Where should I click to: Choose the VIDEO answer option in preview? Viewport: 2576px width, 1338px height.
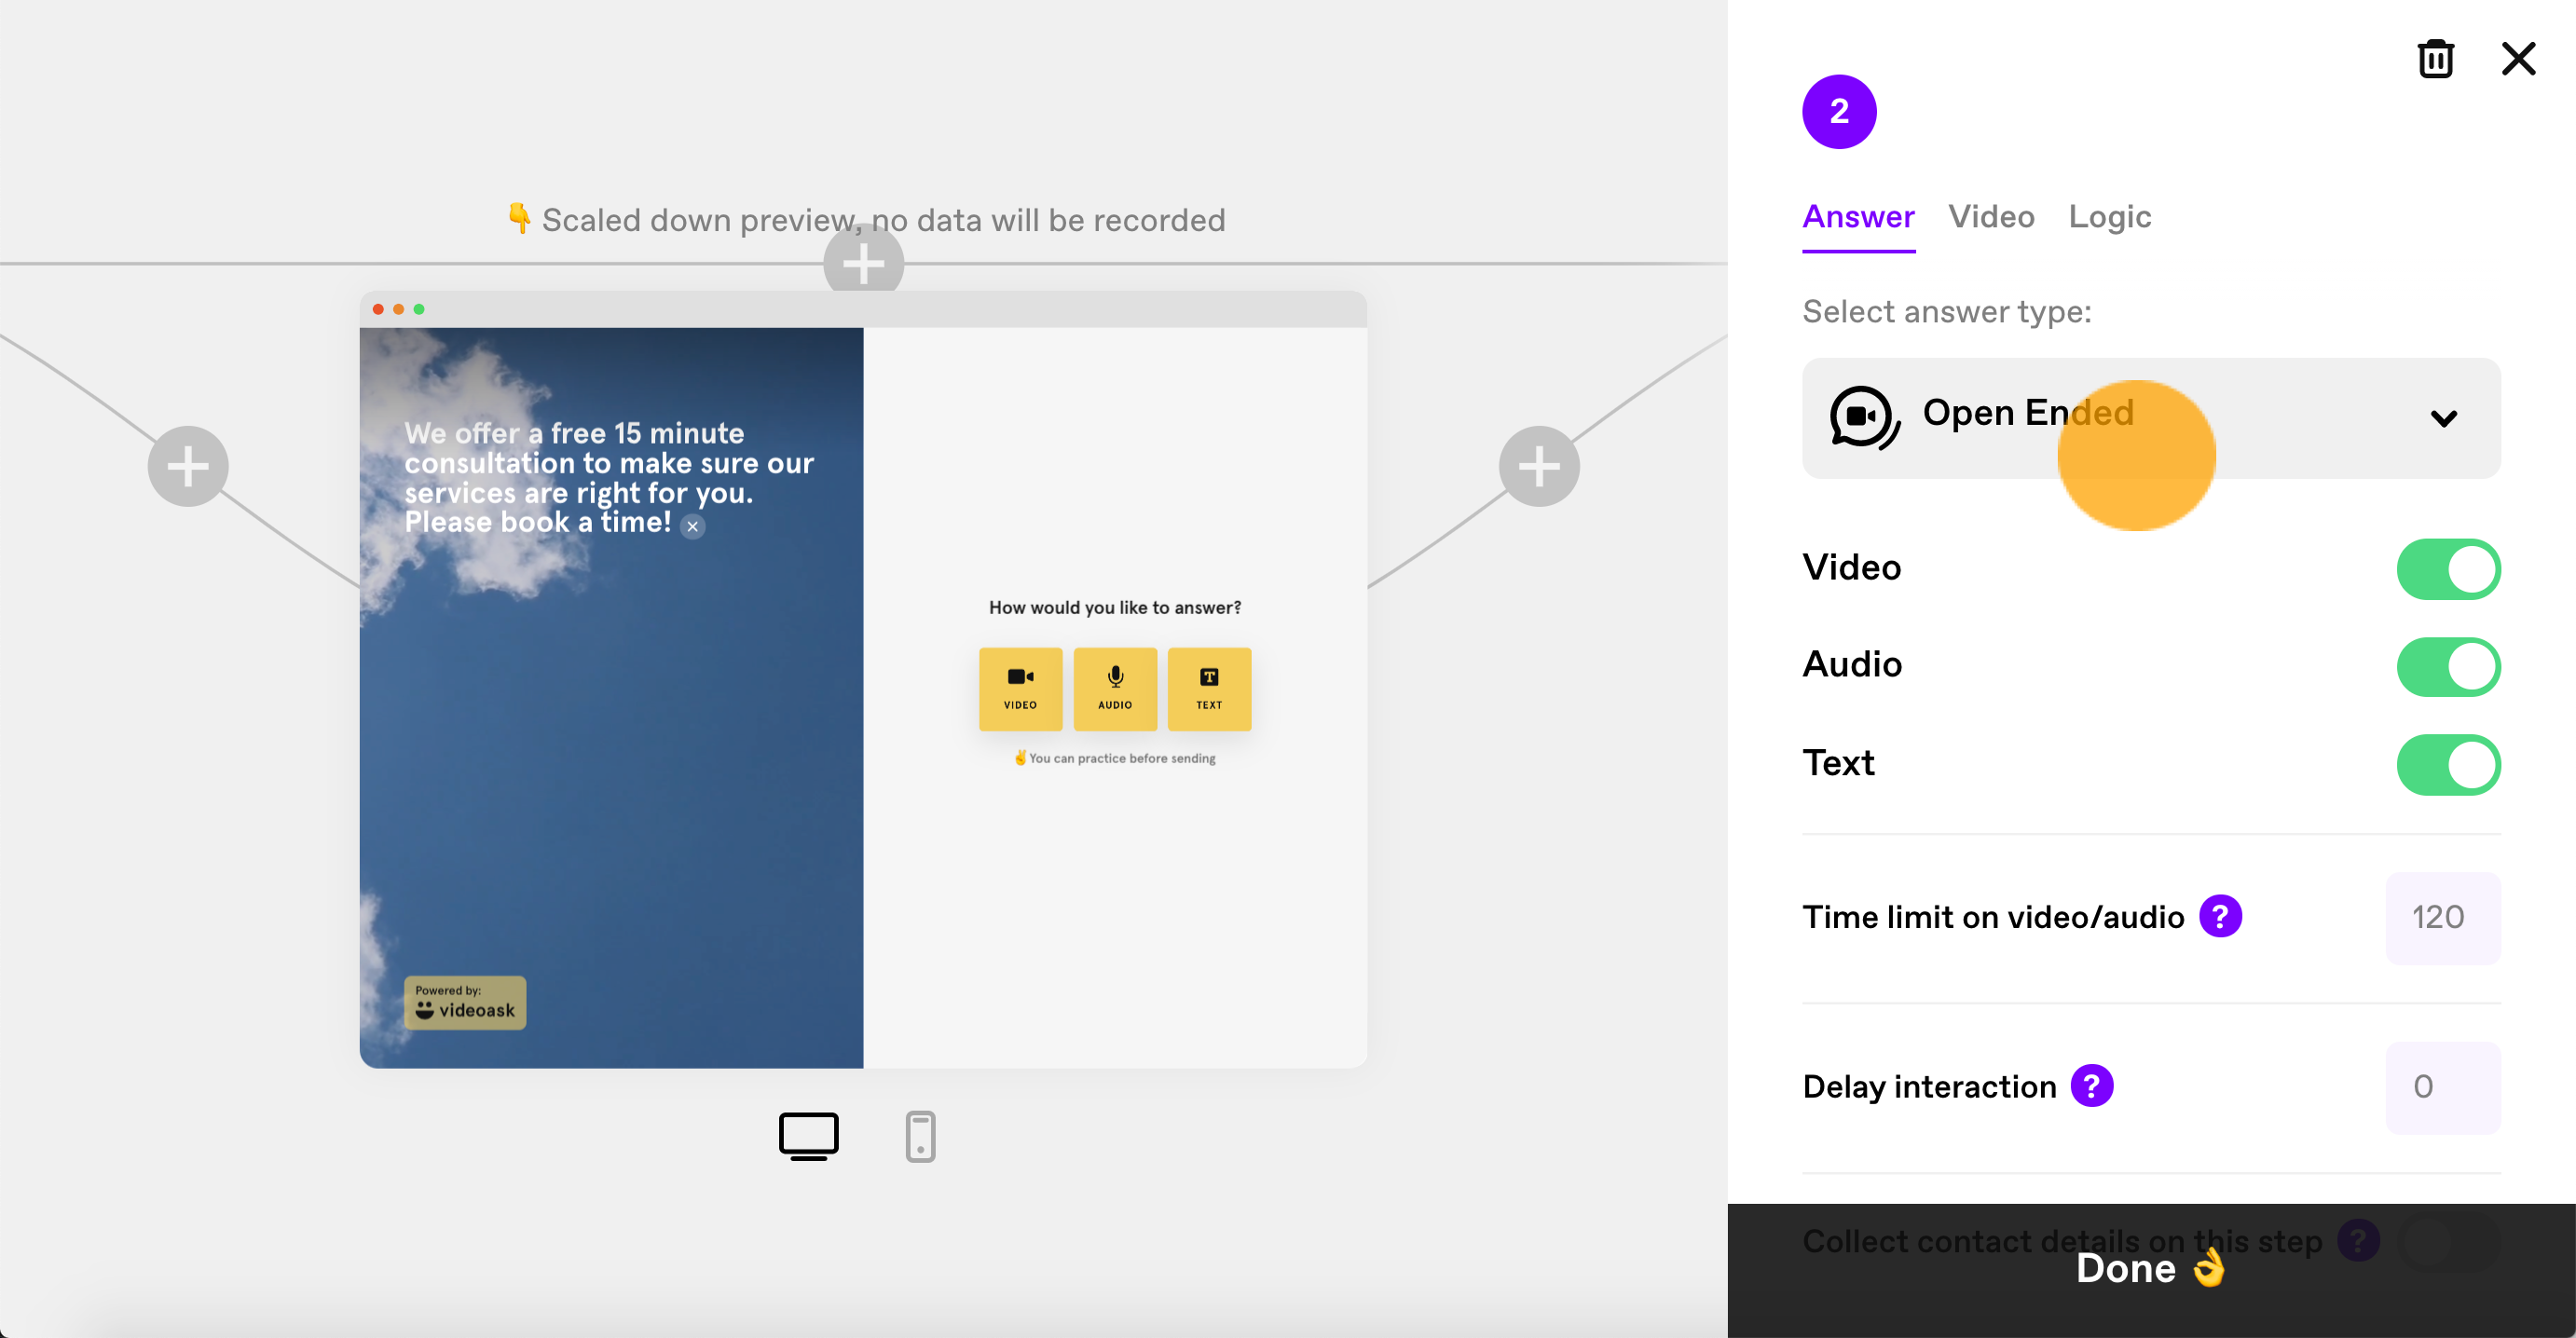point(1020,688)
